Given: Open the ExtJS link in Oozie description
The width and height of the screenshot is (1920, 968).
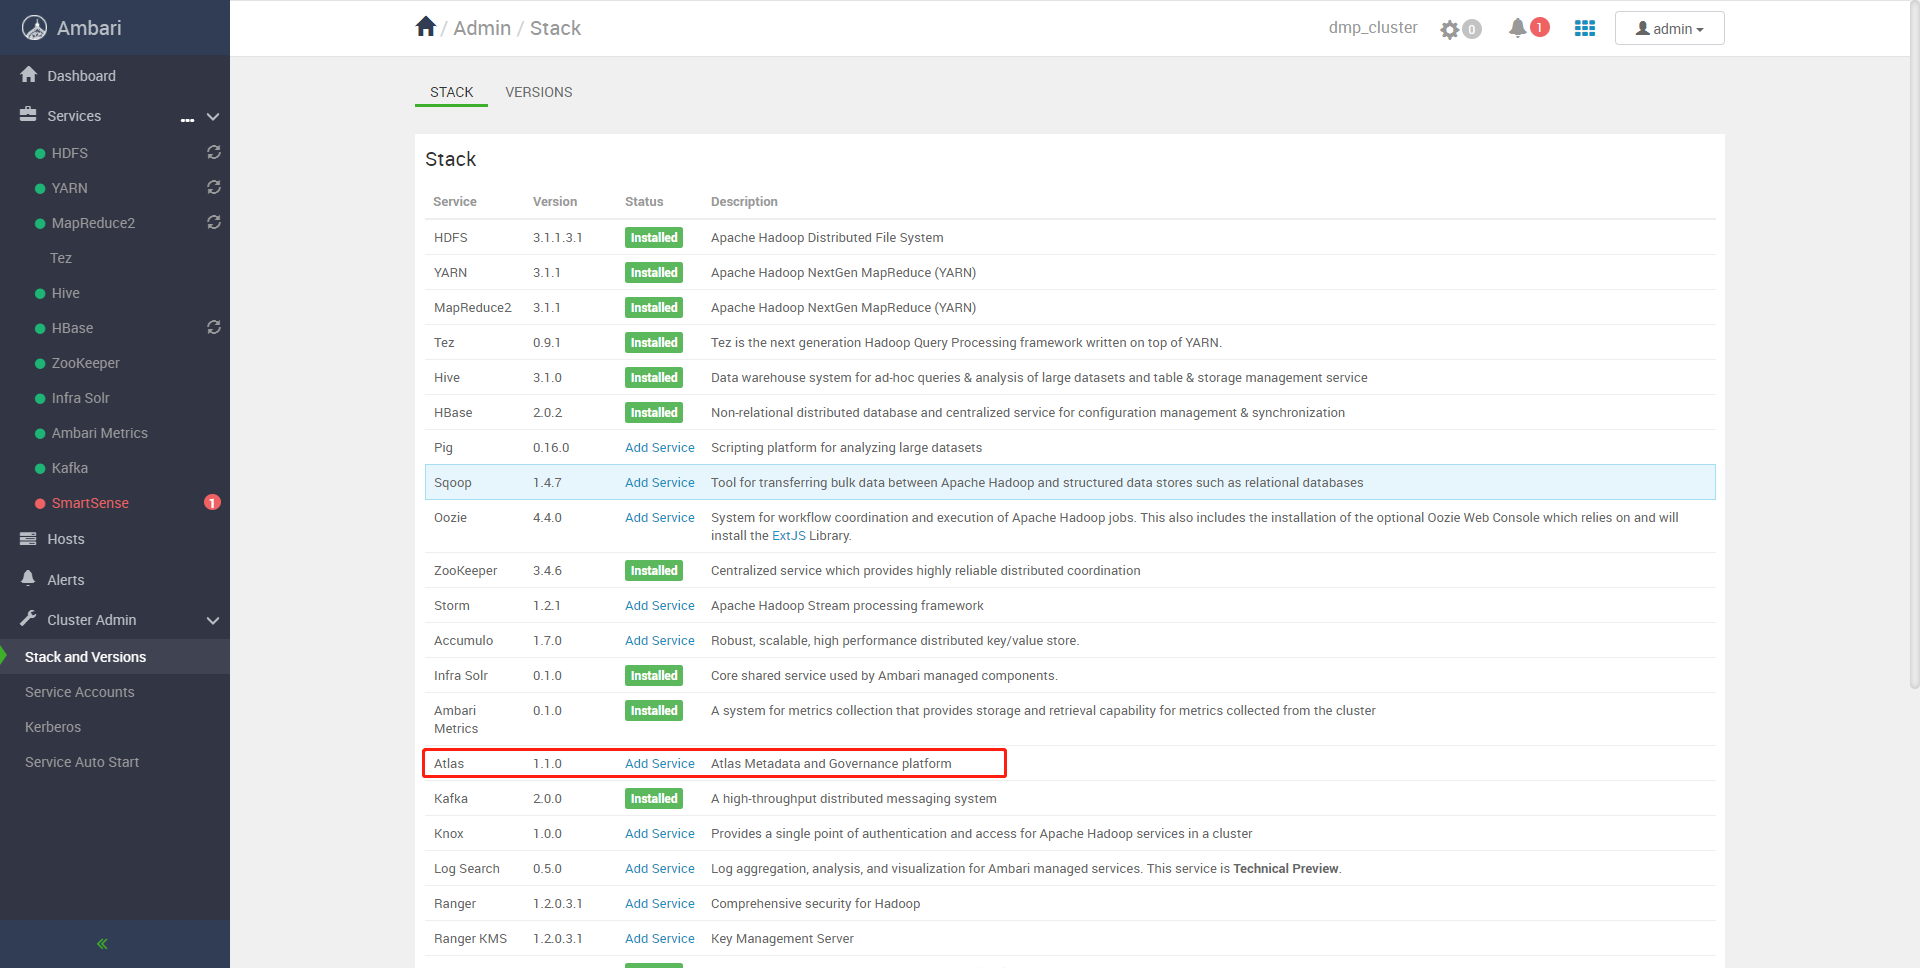Looking at the screenshot, I should point(788,535).
